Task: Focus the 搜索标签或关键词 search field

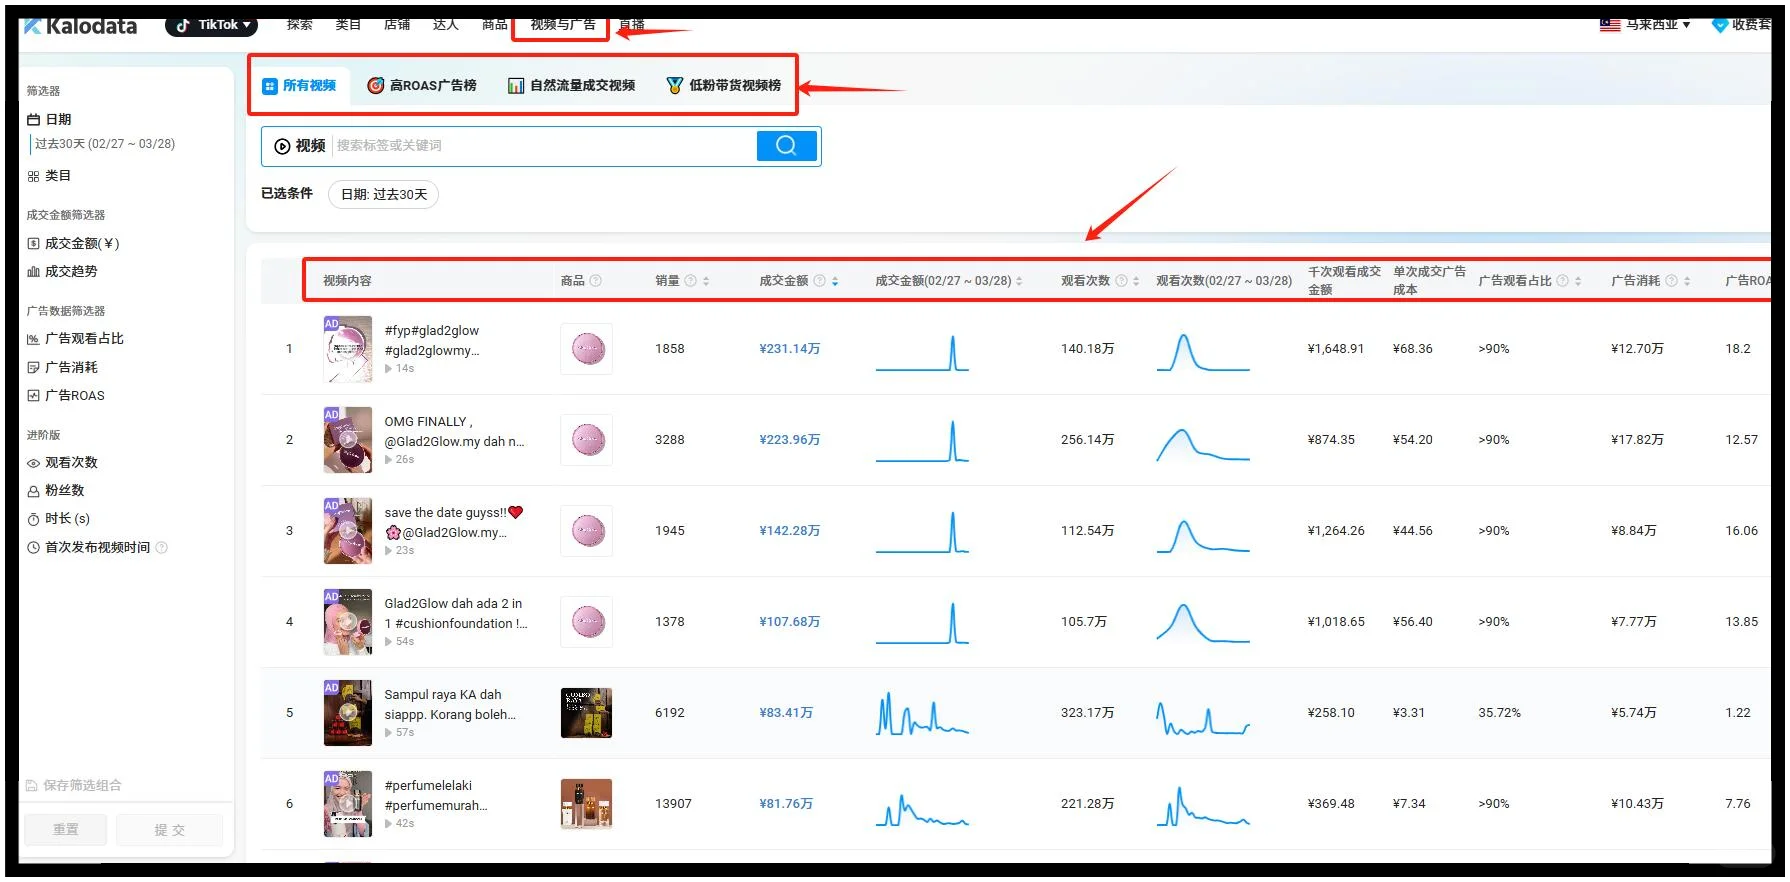Action: 544,145
